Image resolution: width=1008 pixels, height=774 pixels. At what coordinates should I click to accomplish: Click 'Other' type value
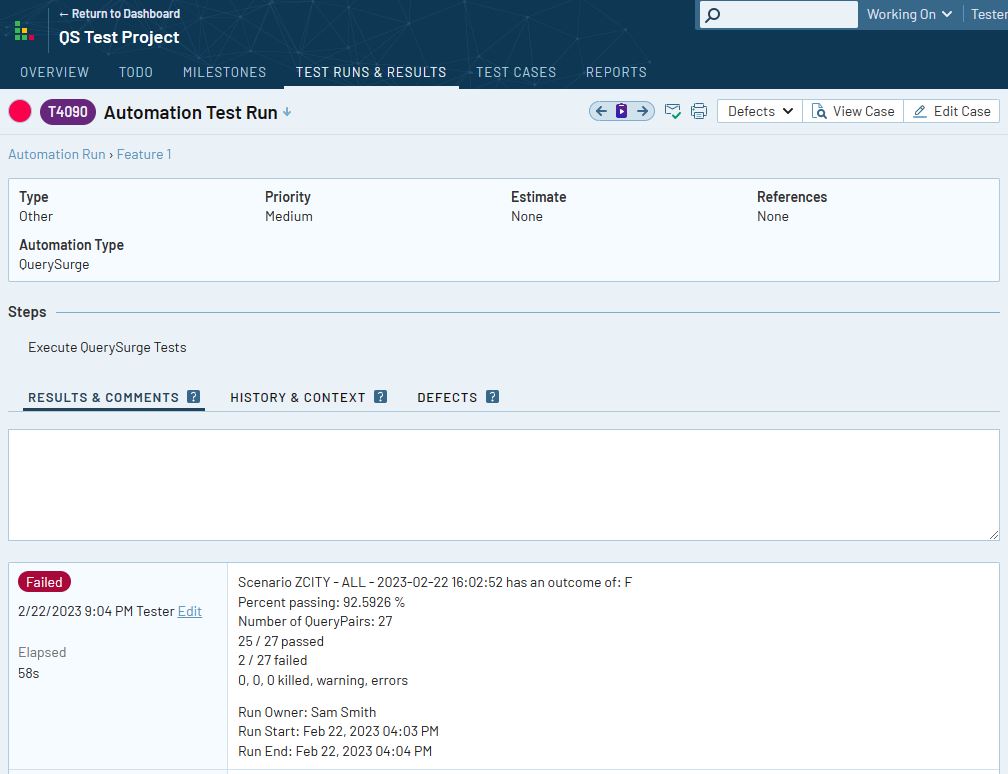click(36, 216)
